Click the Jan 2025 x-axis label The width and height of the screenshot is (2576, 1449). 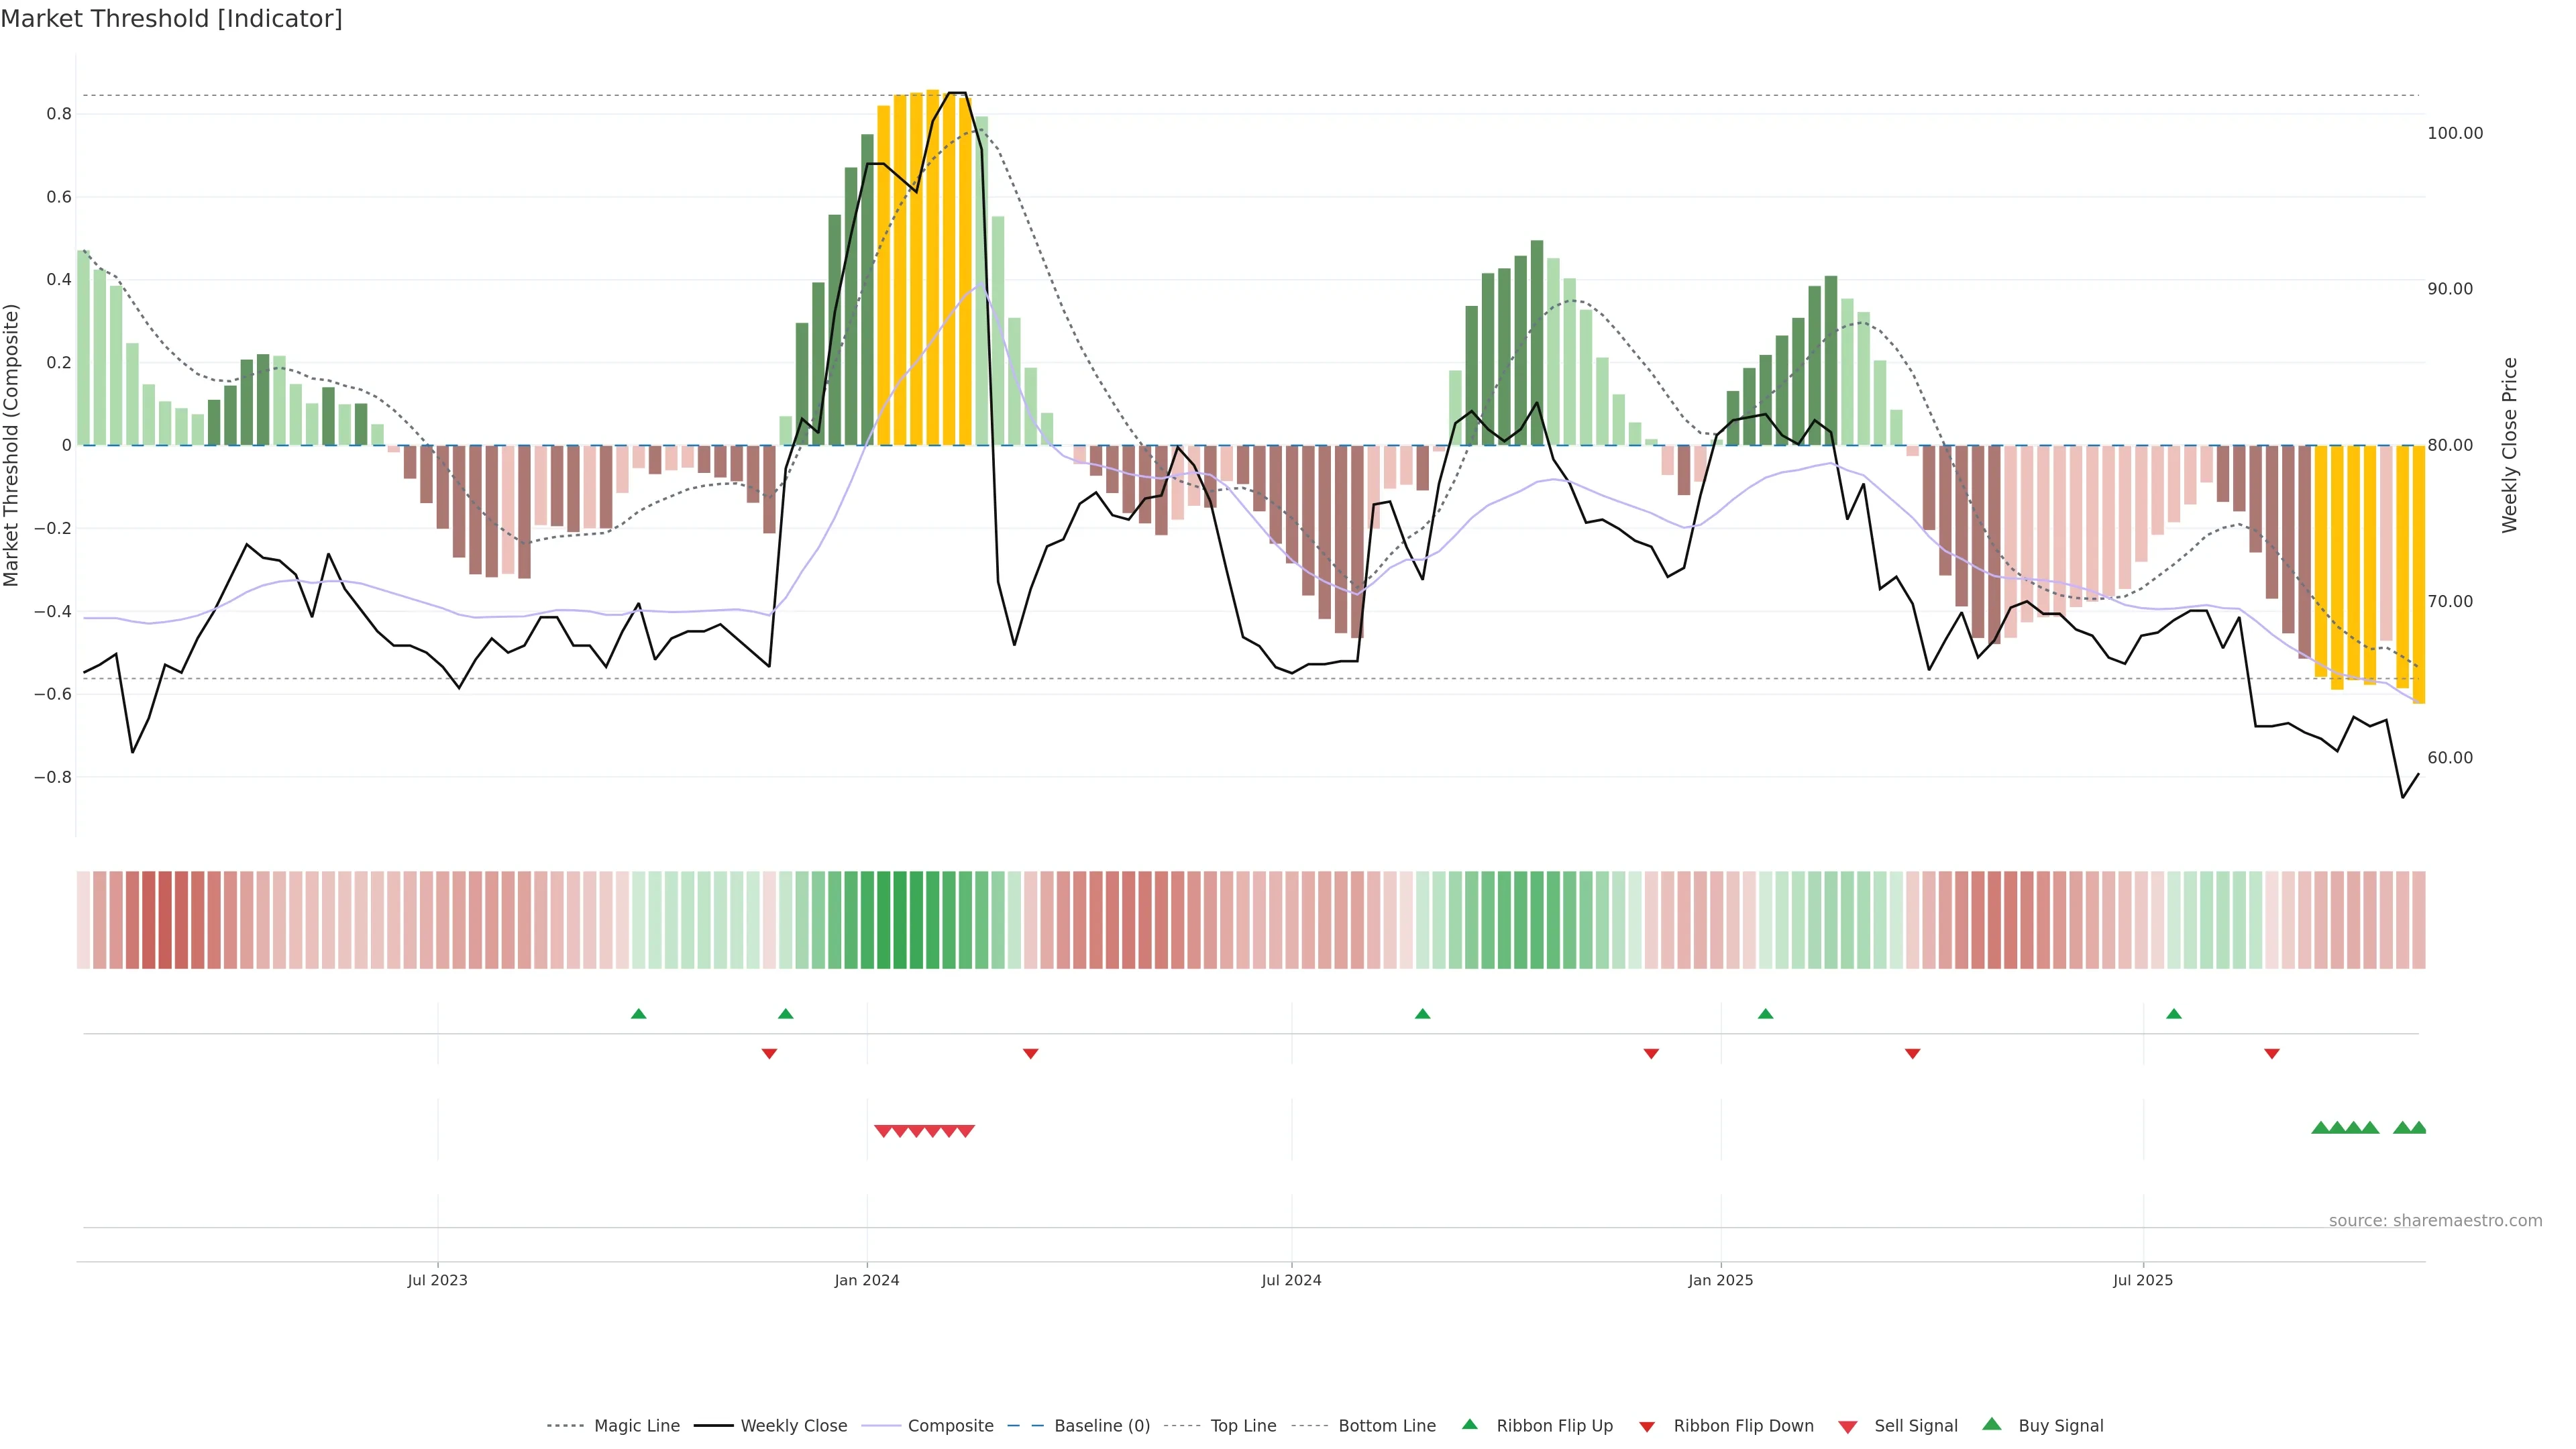click(1720, 1280)
